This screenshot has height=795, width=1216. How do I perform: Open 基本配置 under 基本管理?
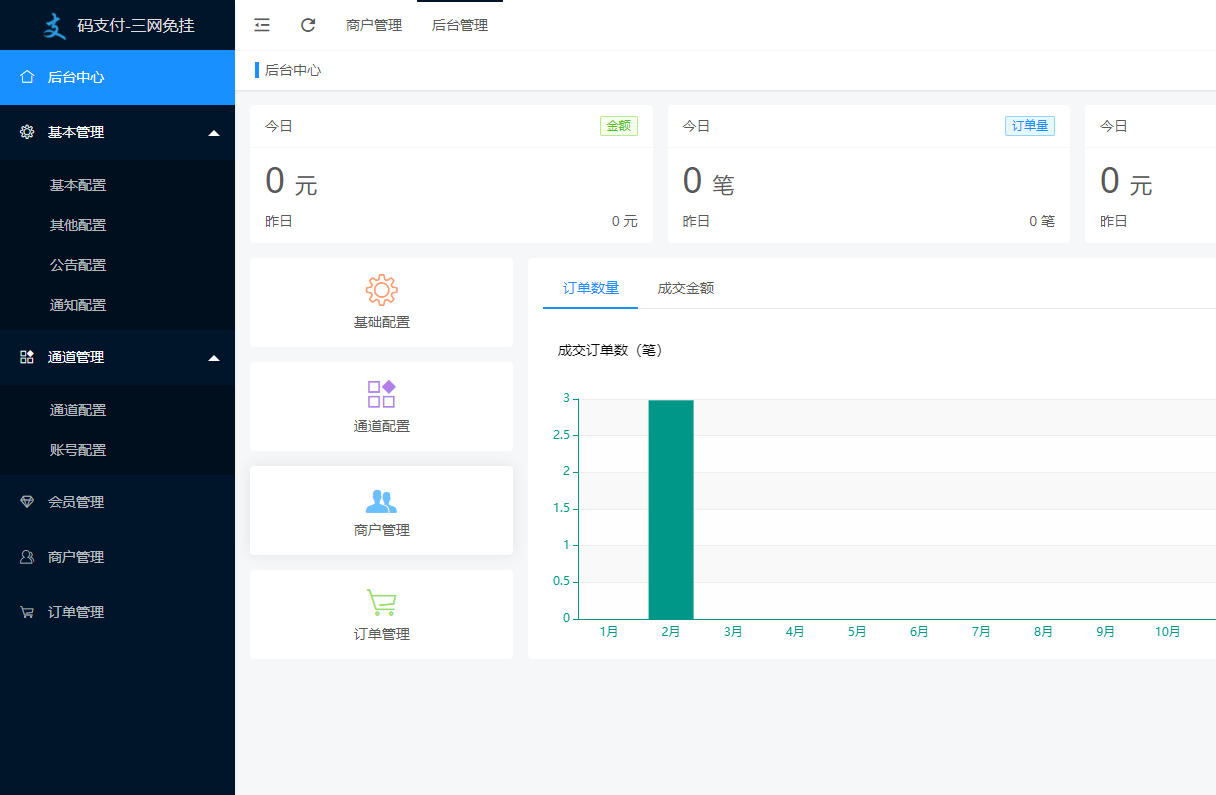tap(78, 185)
